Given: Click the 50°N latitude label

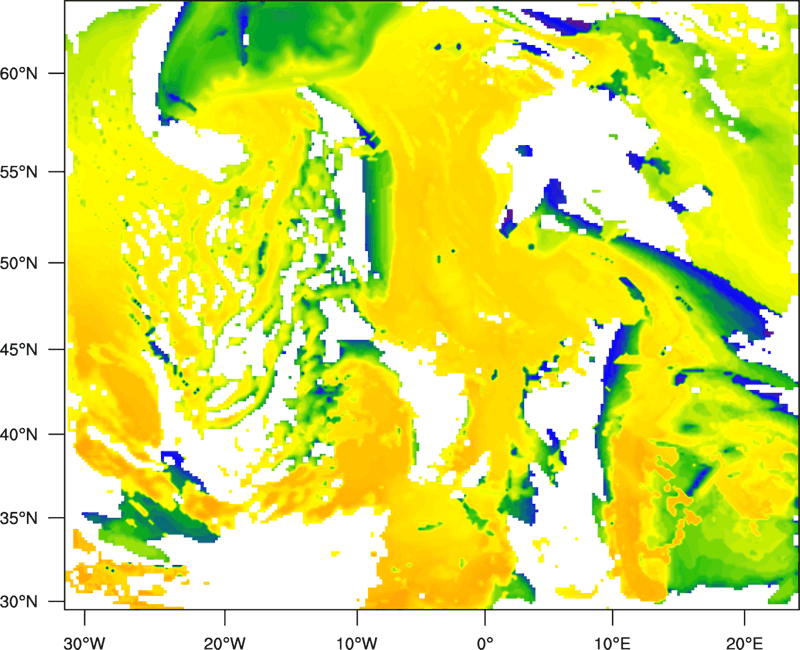Looking at the screenshot, I should pyautogui.click(x=19, y=263).
